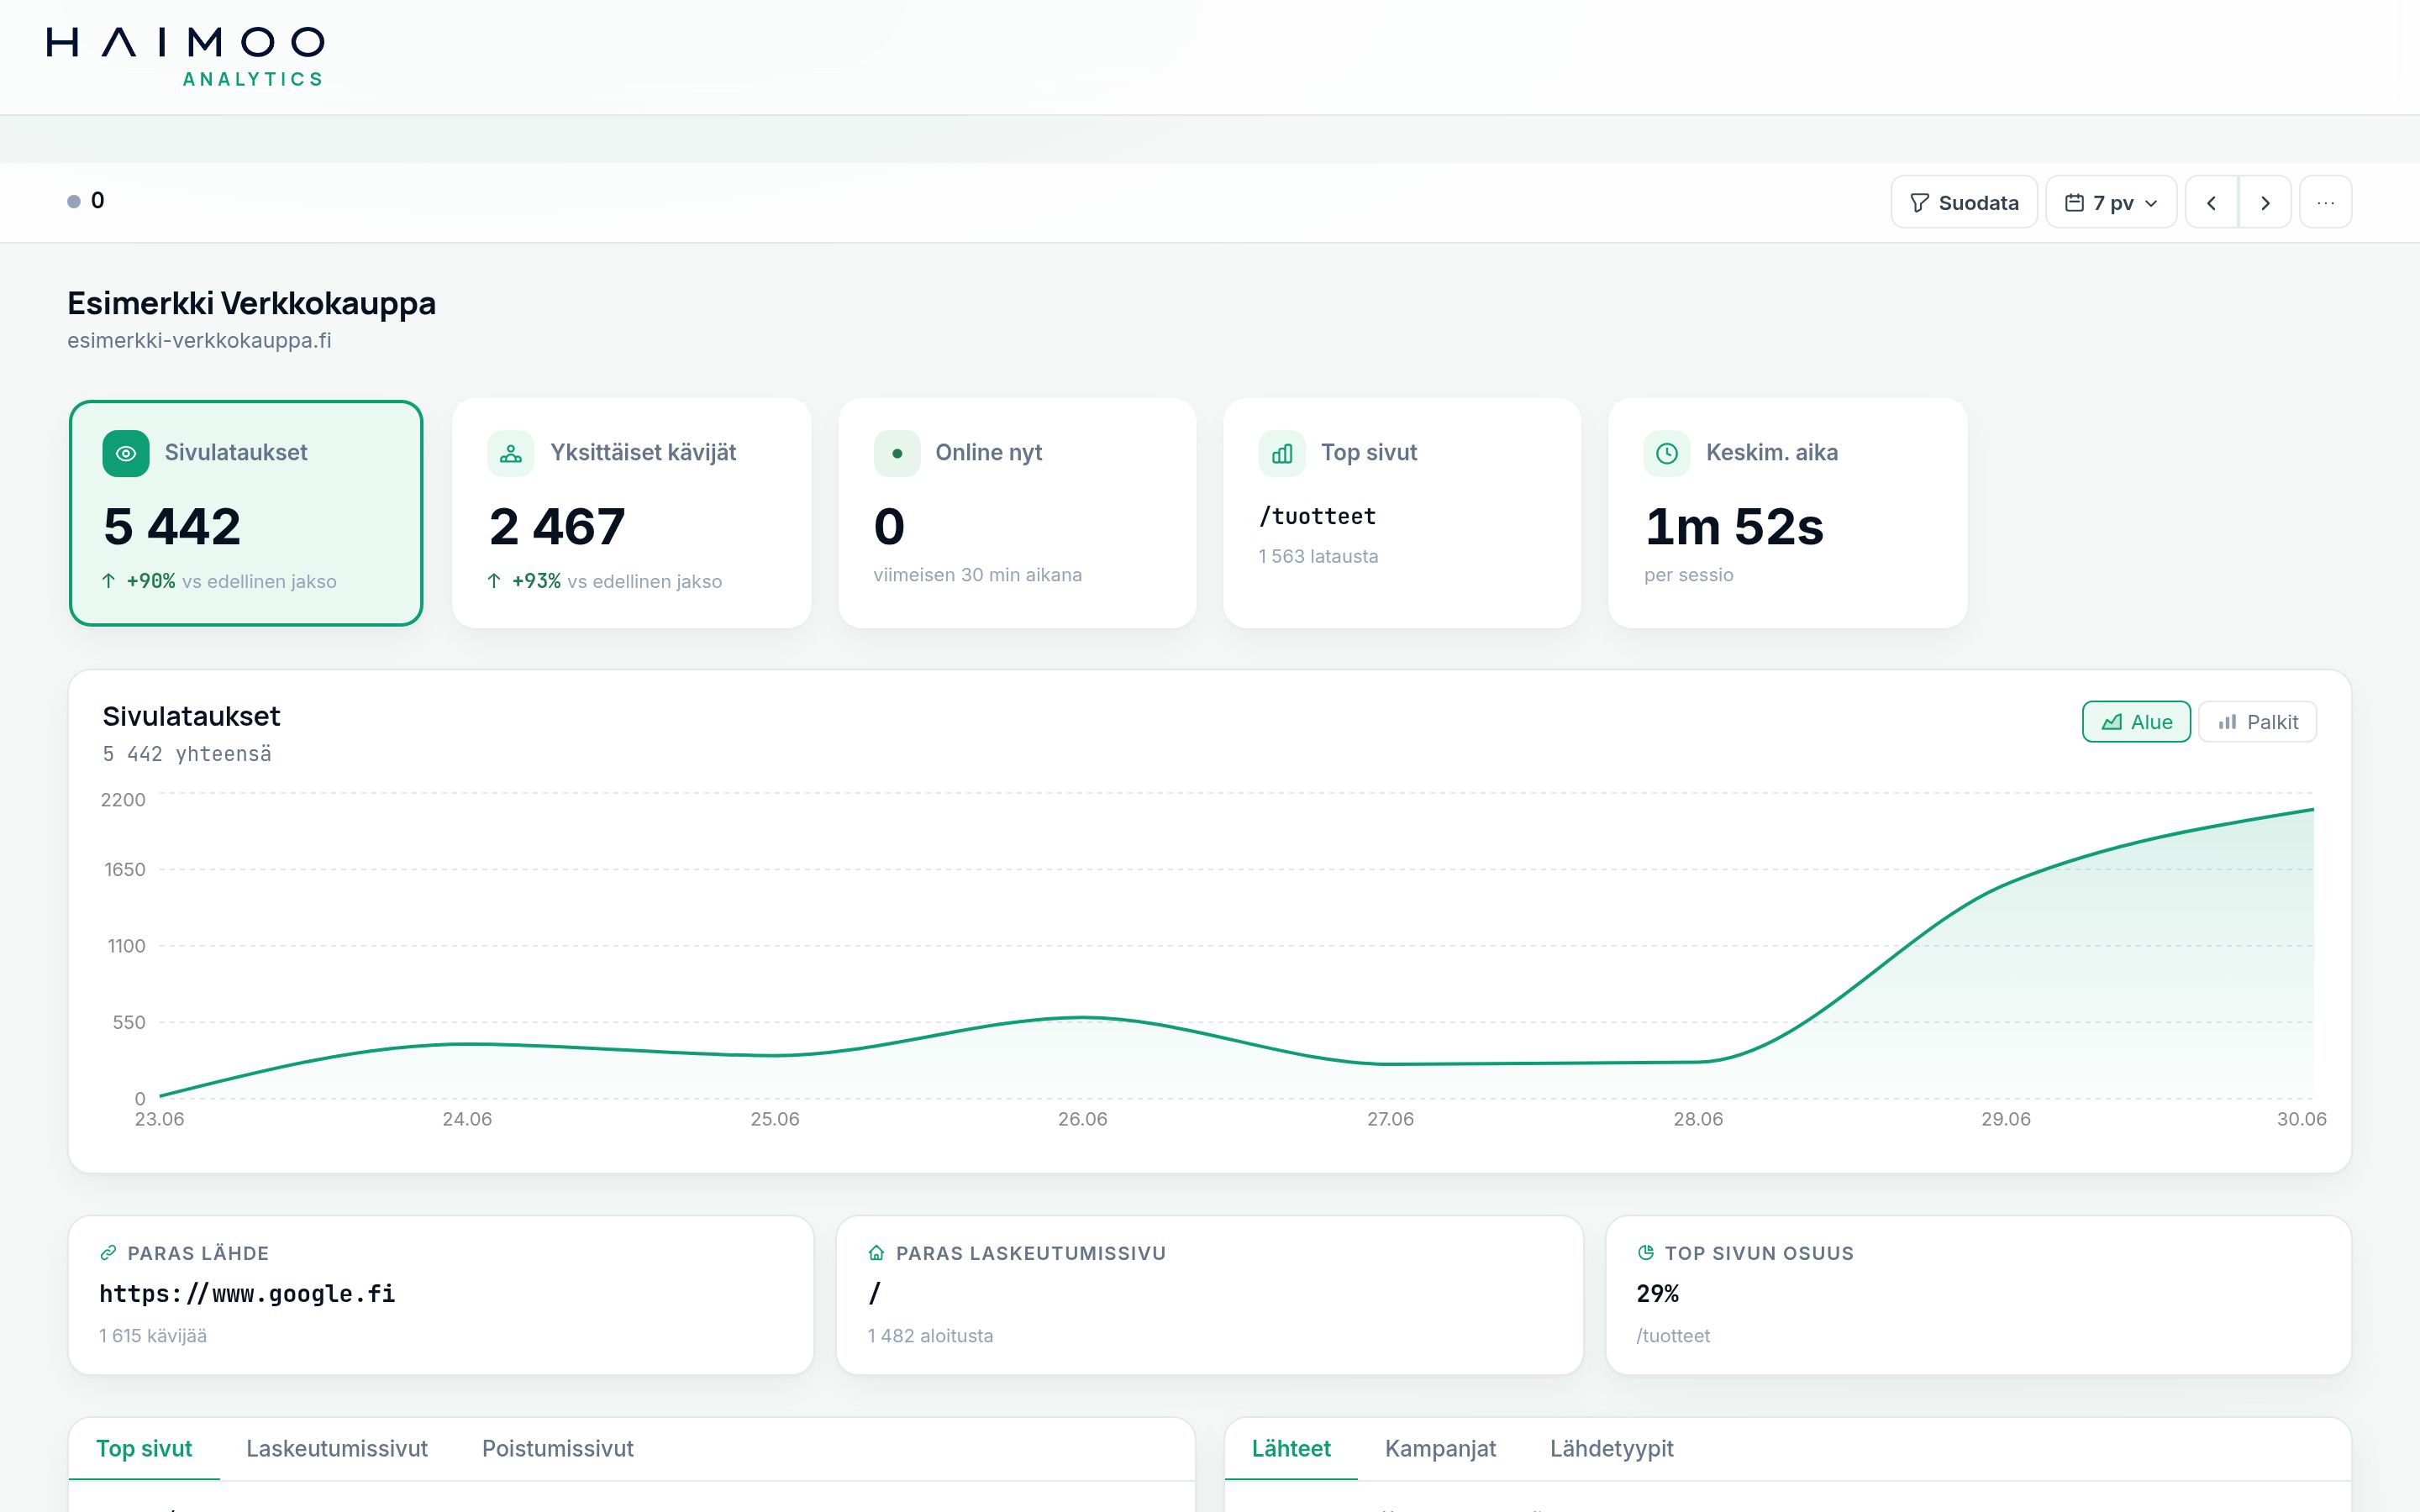Click the up arrow next to +90%
Screen dimensions: 2420x1512
coord(109,581)
